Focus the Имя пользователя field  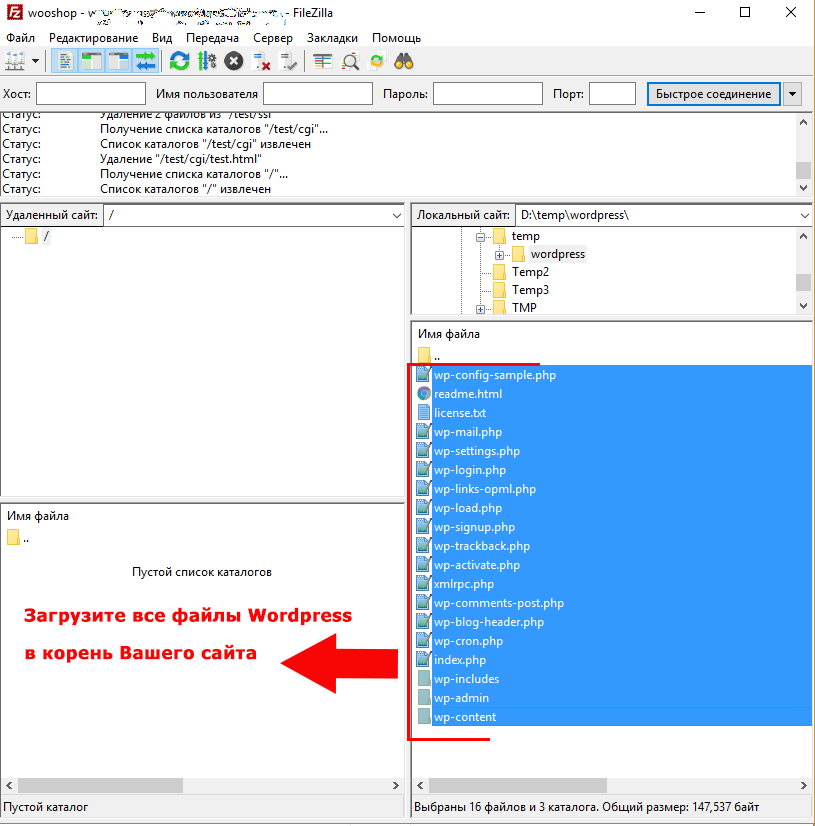click(x=318, y=94)
